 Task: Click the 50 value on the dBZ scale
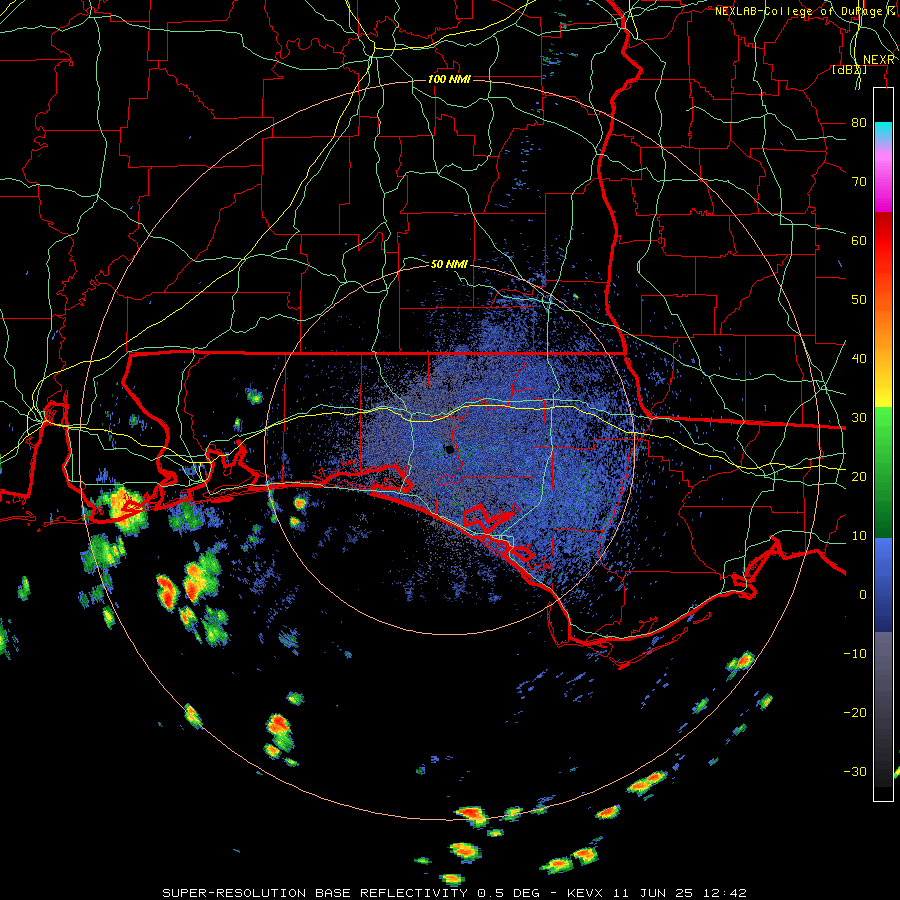[859, 300]
